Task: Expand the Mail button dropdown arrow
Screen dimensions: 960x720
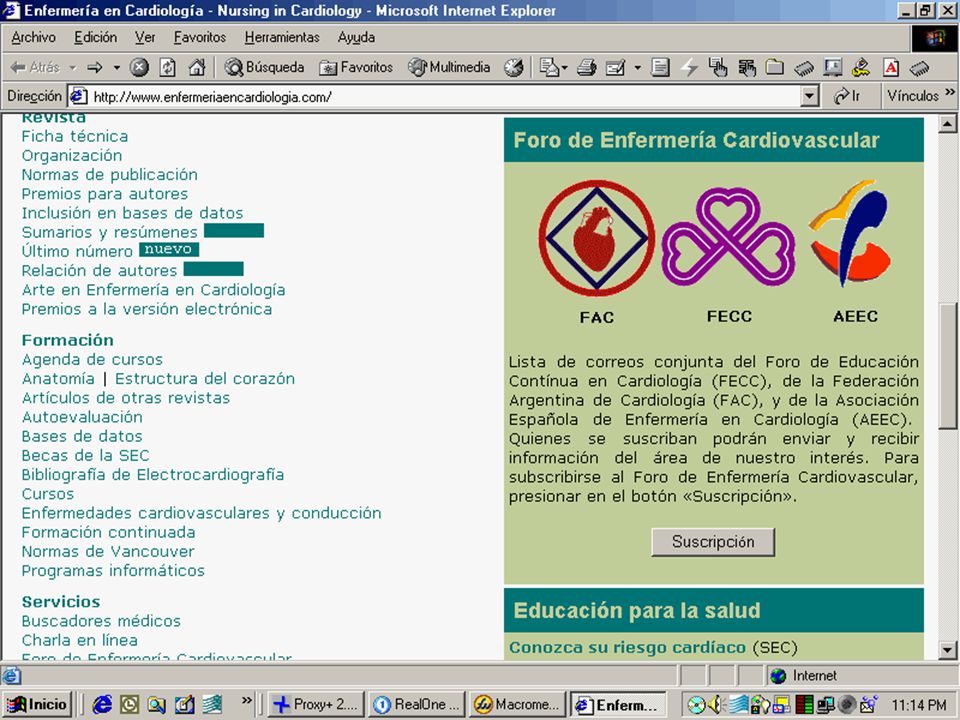Action: click(x=564, y=67)
